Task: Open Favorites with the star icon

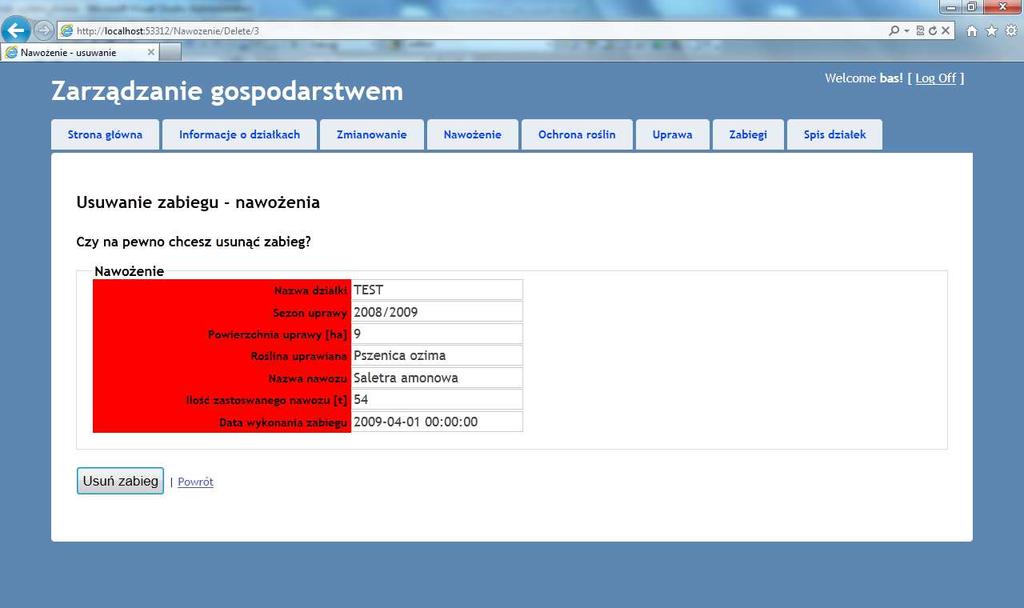Action: click(x=991, y=31)
